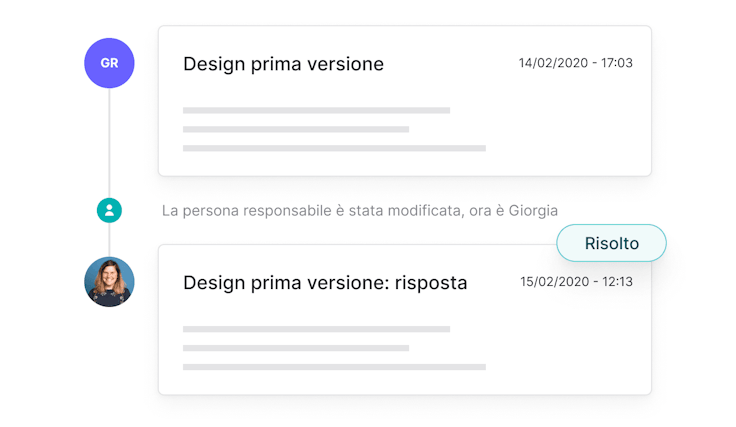
Task: Click the purple GR avatar
Action: [109, 63]
